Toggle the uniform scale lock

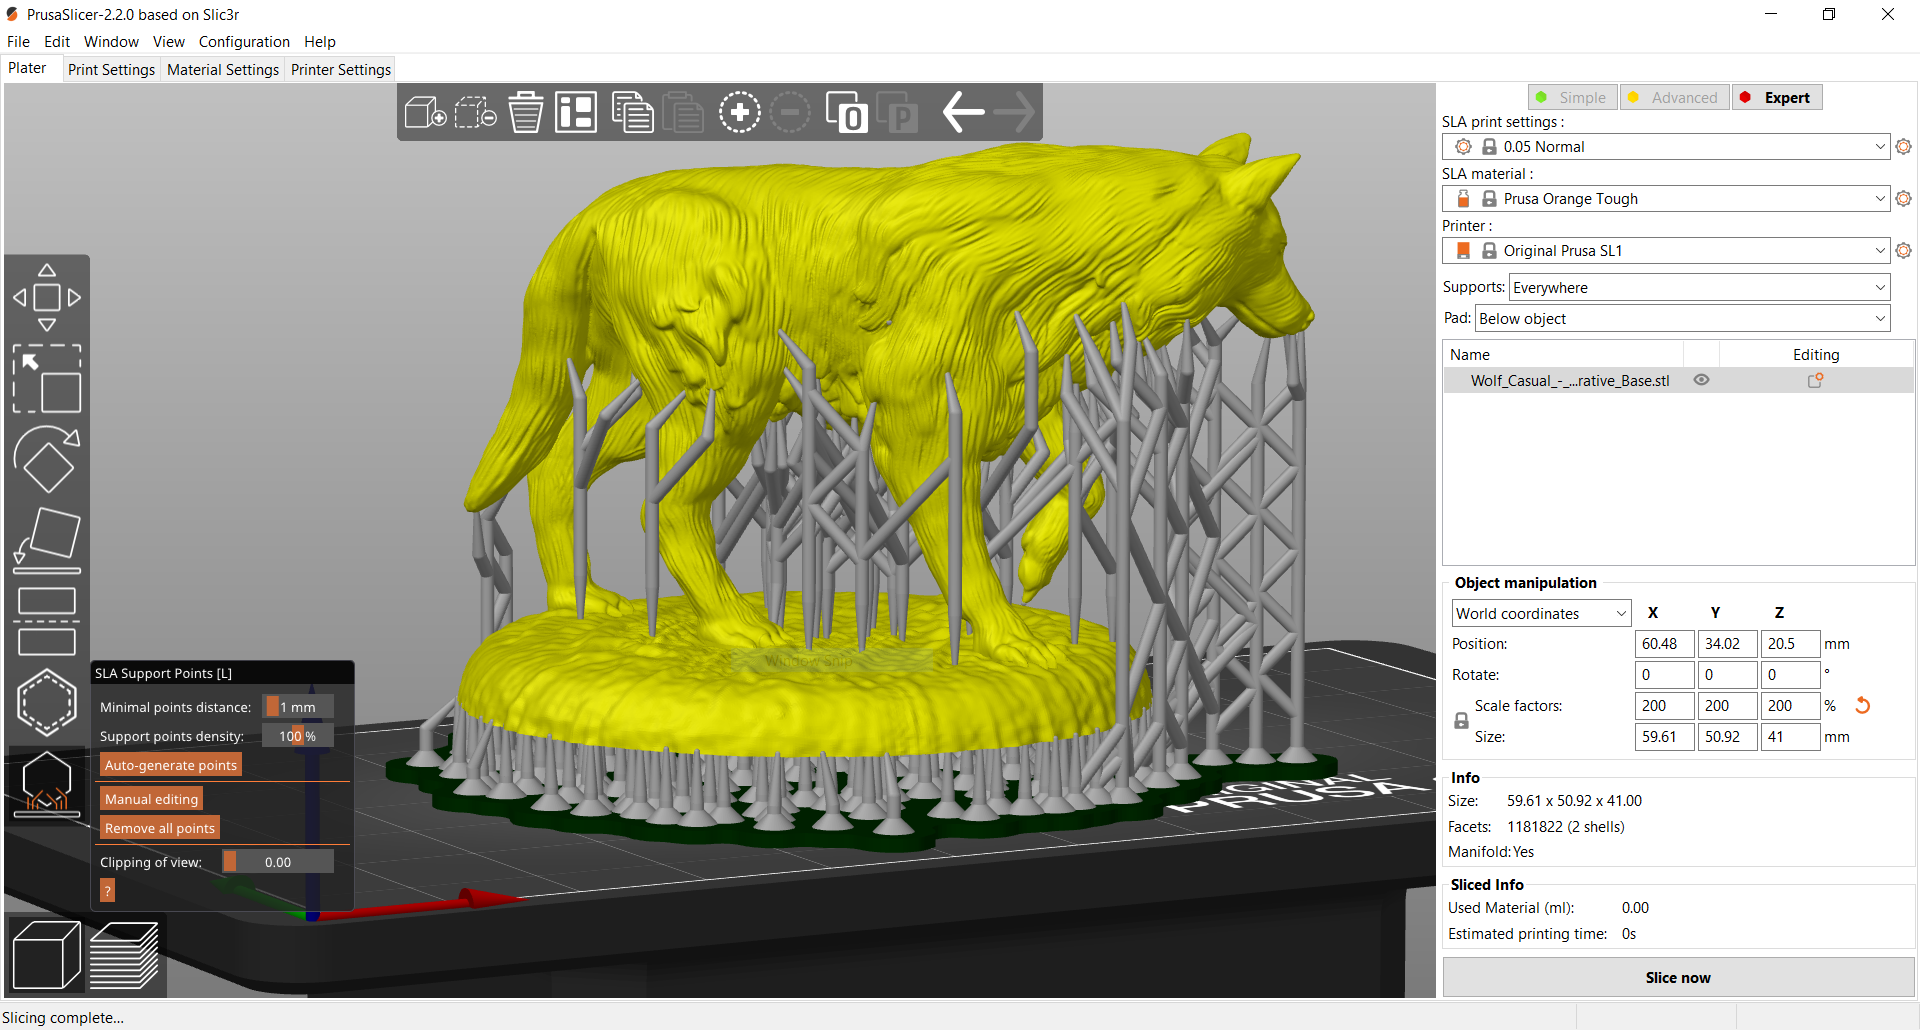pos(1461,721)
